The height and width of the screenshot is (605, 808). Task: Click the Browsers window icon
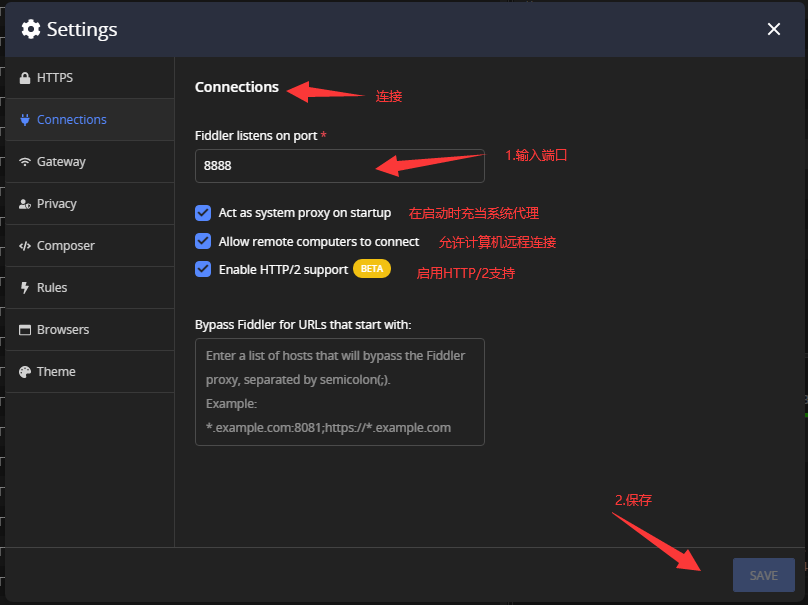point(25,330)
